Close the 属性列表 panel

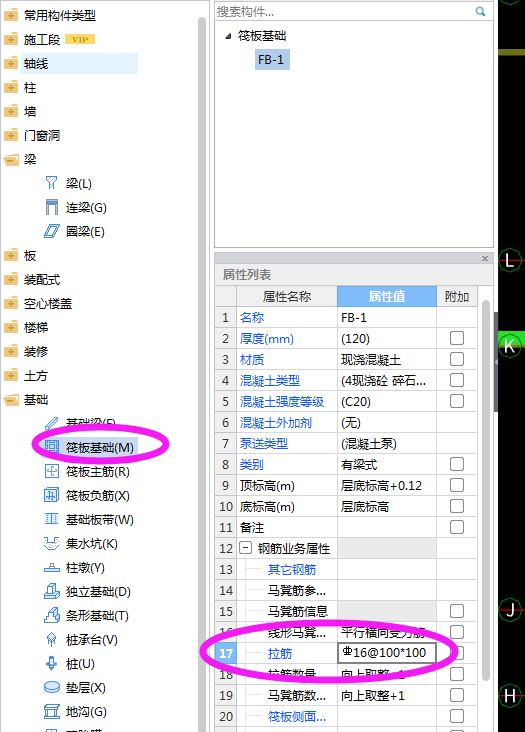tap(485, 258)
